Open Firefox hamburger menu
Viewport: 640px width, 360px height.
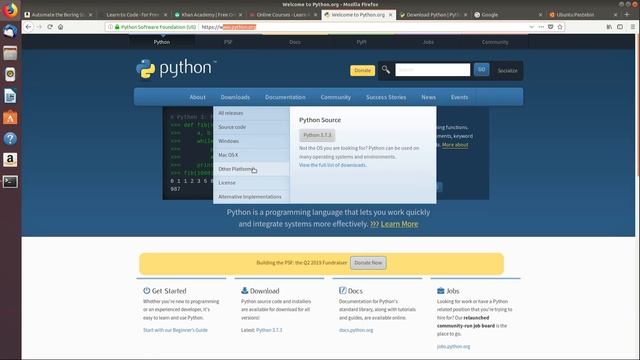click(633, 27)
